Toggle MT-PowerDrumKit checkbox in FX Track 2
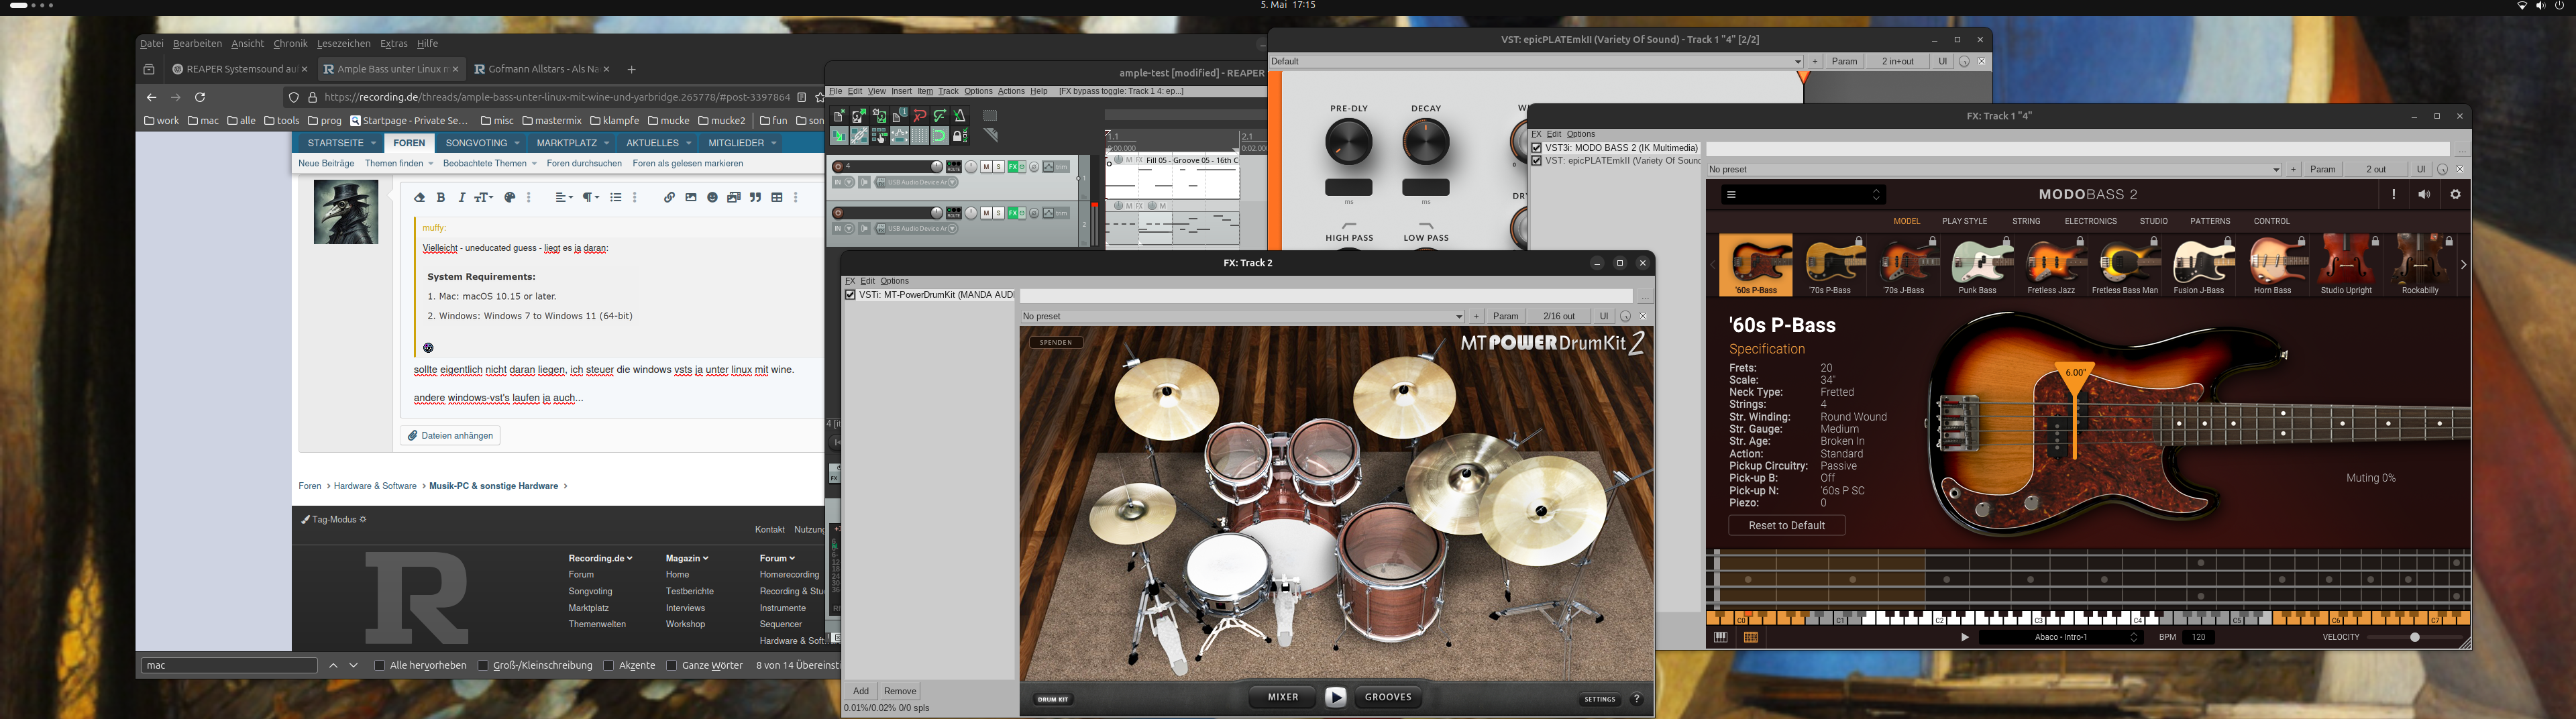Image resolution: width=2576 pixels, height=719 pixels. pyautogui.click(x=851, y=295)
